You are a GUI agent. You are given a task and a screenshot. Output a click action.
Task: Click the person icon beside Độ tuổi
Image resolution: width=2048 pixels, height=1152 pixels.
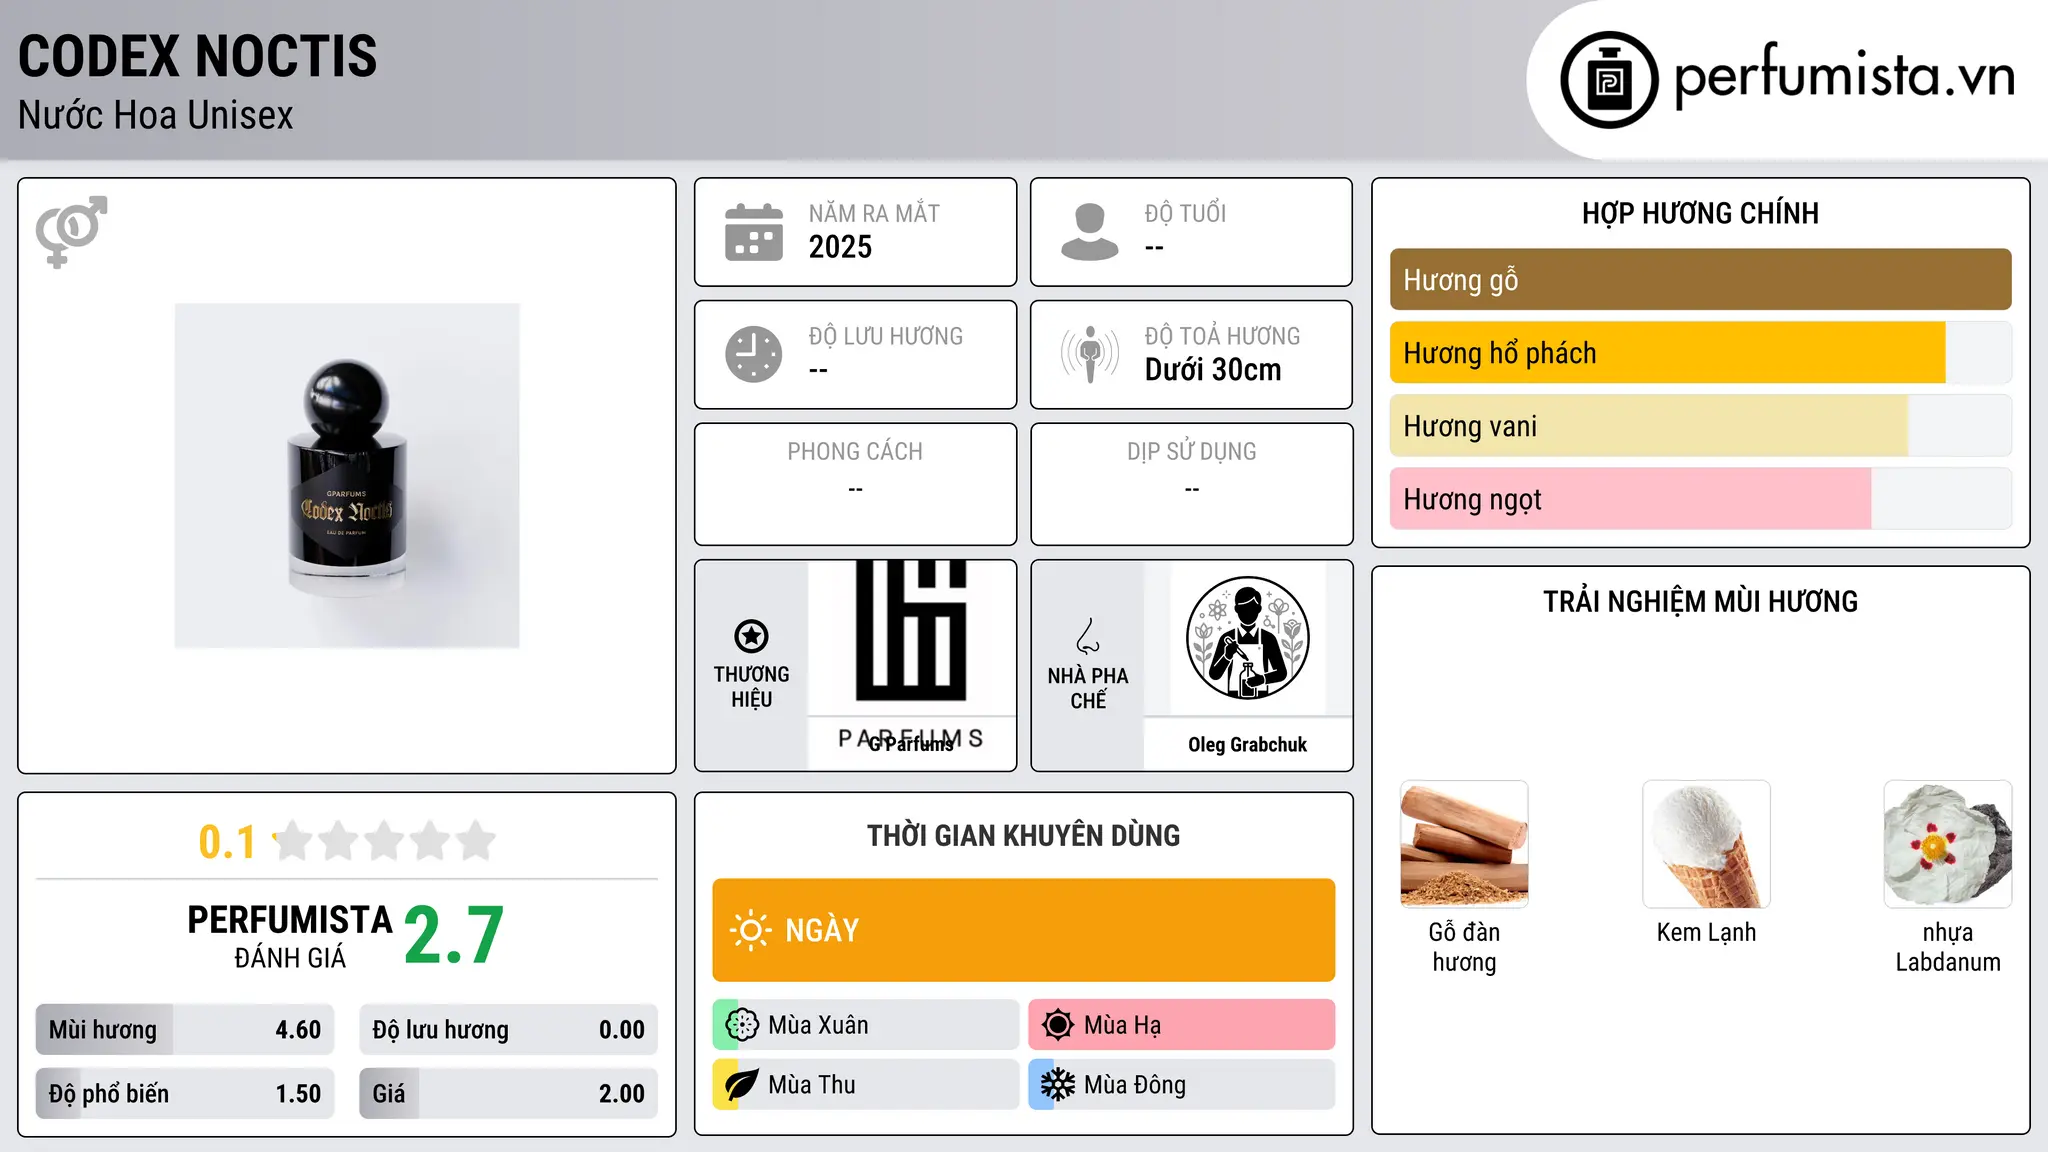[1090, 232]
